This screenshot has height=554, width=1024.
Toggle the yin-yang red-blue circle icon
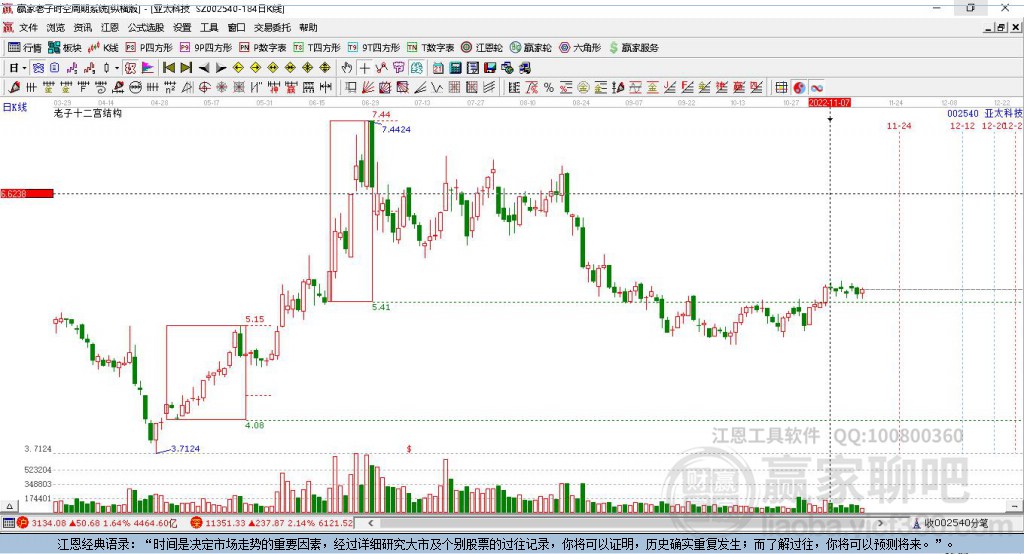(x=799, y=87)
